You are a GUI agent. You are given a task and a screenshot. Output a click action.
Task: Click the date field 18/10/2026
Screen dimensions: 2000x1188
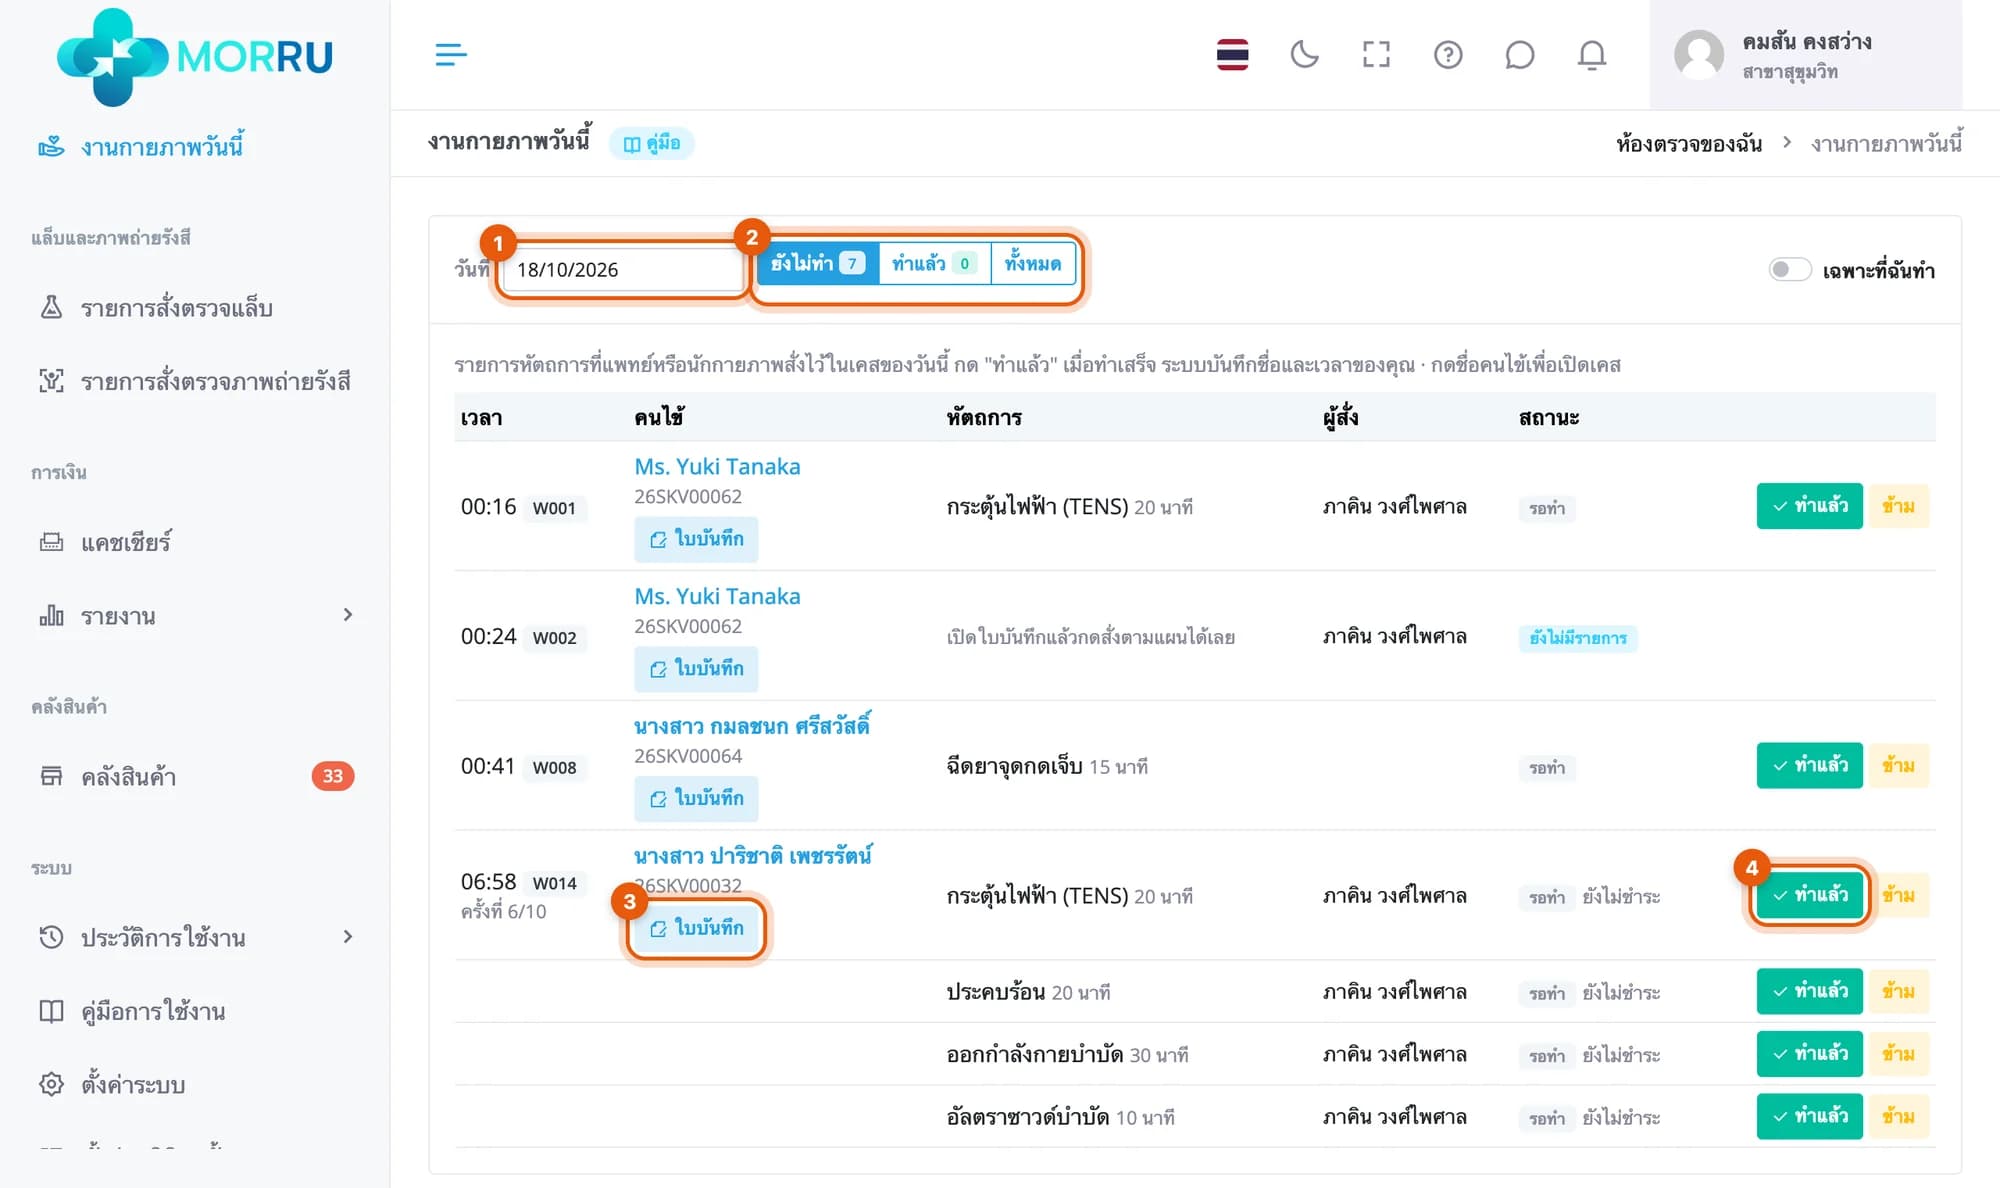pos(620,269)
